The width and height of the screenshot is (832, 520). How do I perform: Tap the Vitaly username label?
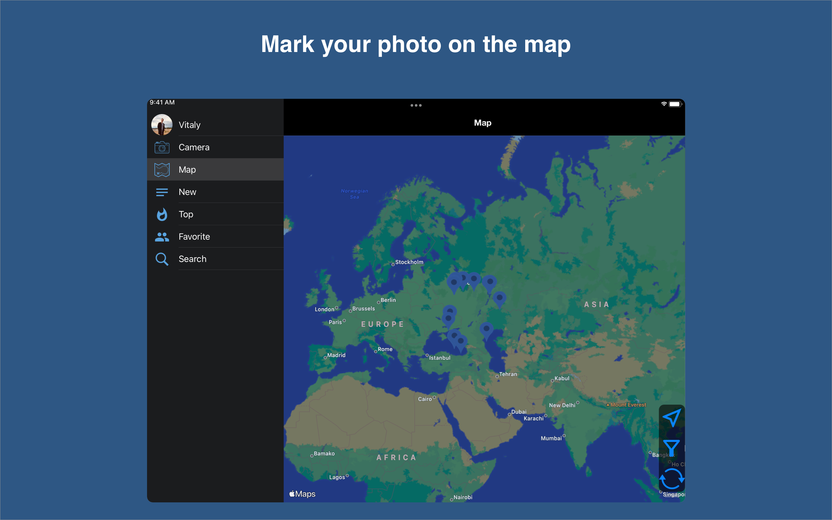click(x=189, y=125)
